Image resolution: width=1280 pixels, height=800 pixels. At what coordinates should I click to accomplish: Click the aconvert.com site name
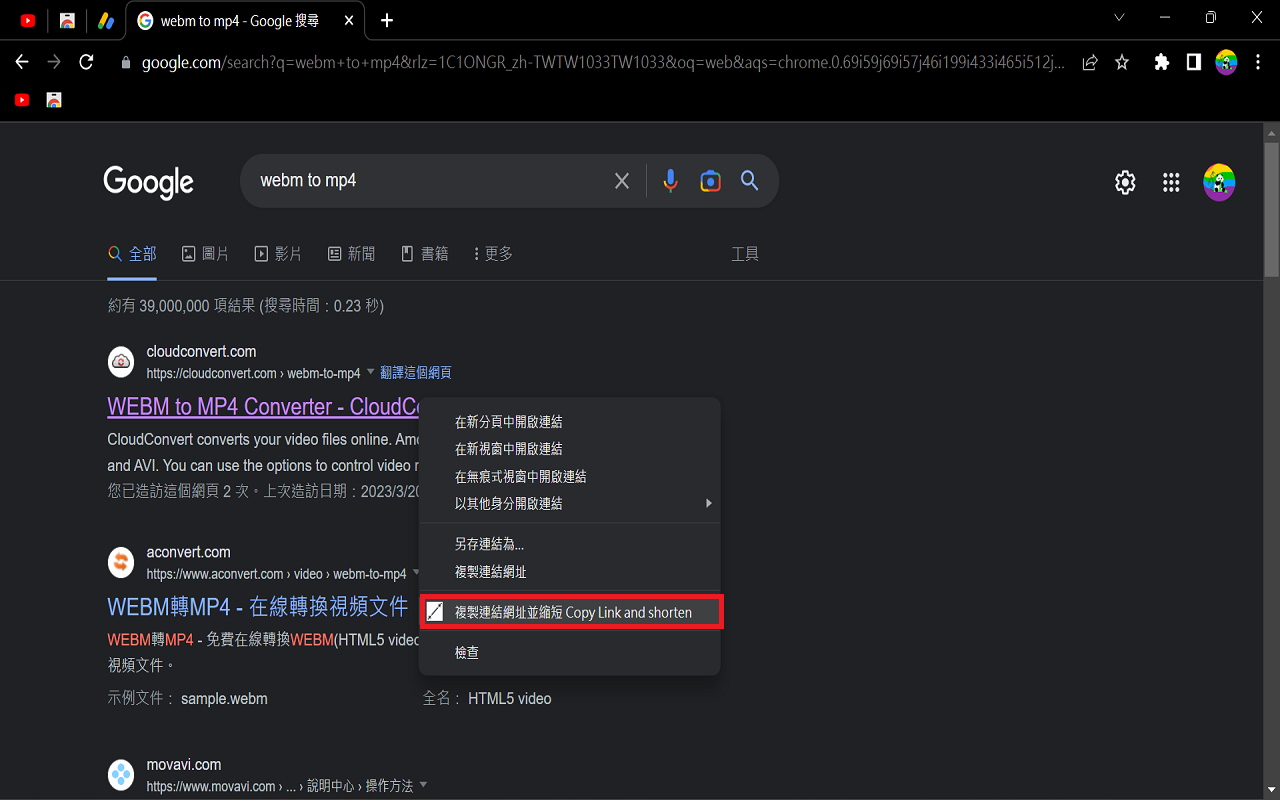click(x=189, y=552)
